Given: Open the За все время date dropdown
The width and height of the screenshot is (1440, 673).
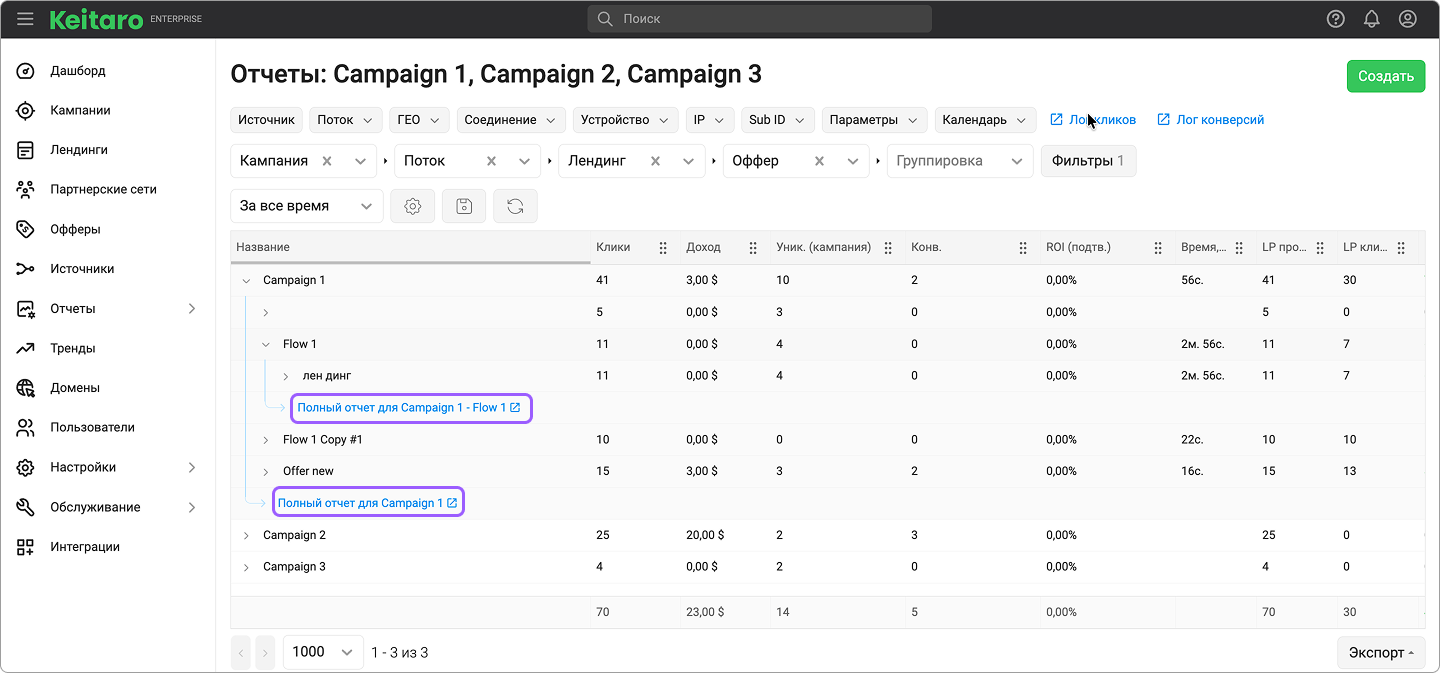Looking at the screenshot, I should (306, 206).
